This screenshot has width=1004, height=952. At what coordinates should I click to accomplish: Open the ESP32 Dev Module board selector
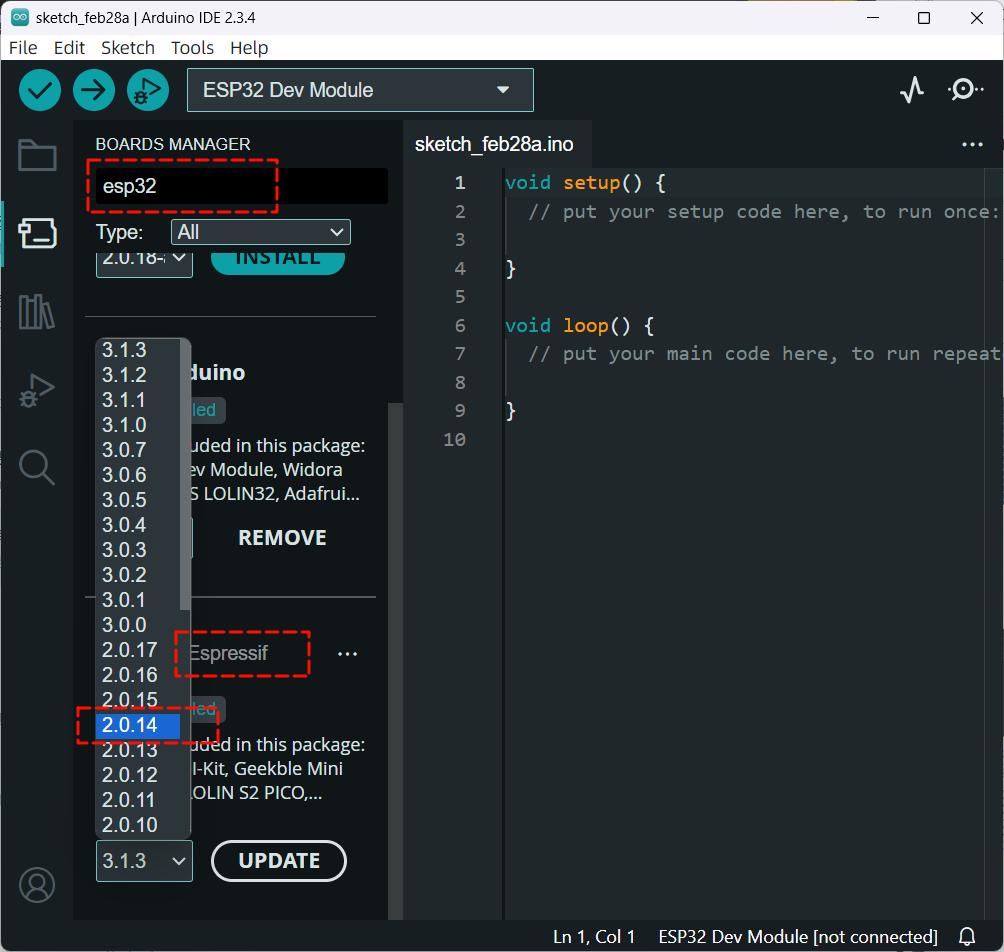360,90
